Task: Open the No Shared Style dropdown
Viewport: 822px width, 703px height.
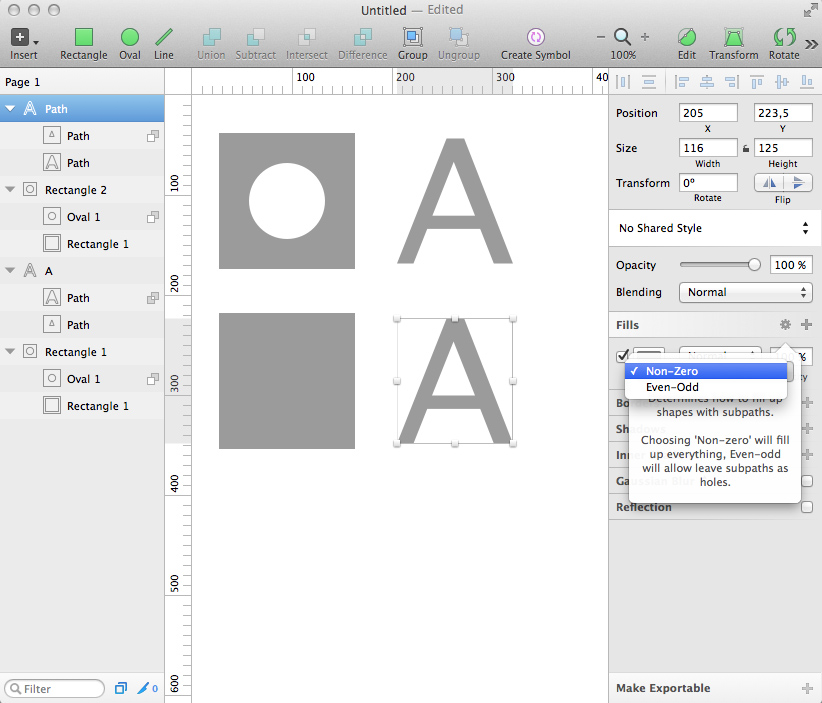Action: (713, 228)
